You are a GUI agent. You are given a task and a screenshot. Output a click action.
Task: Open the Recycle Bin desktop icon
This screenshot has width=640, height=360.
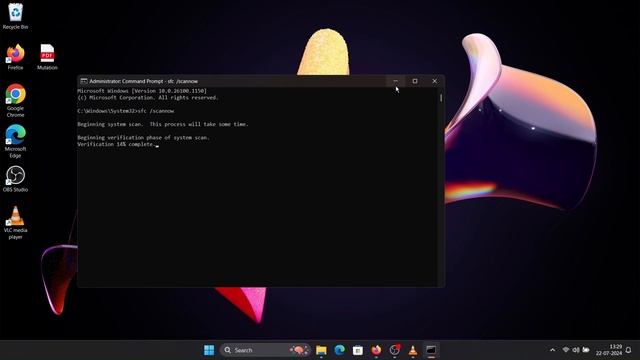click(15, 16)
